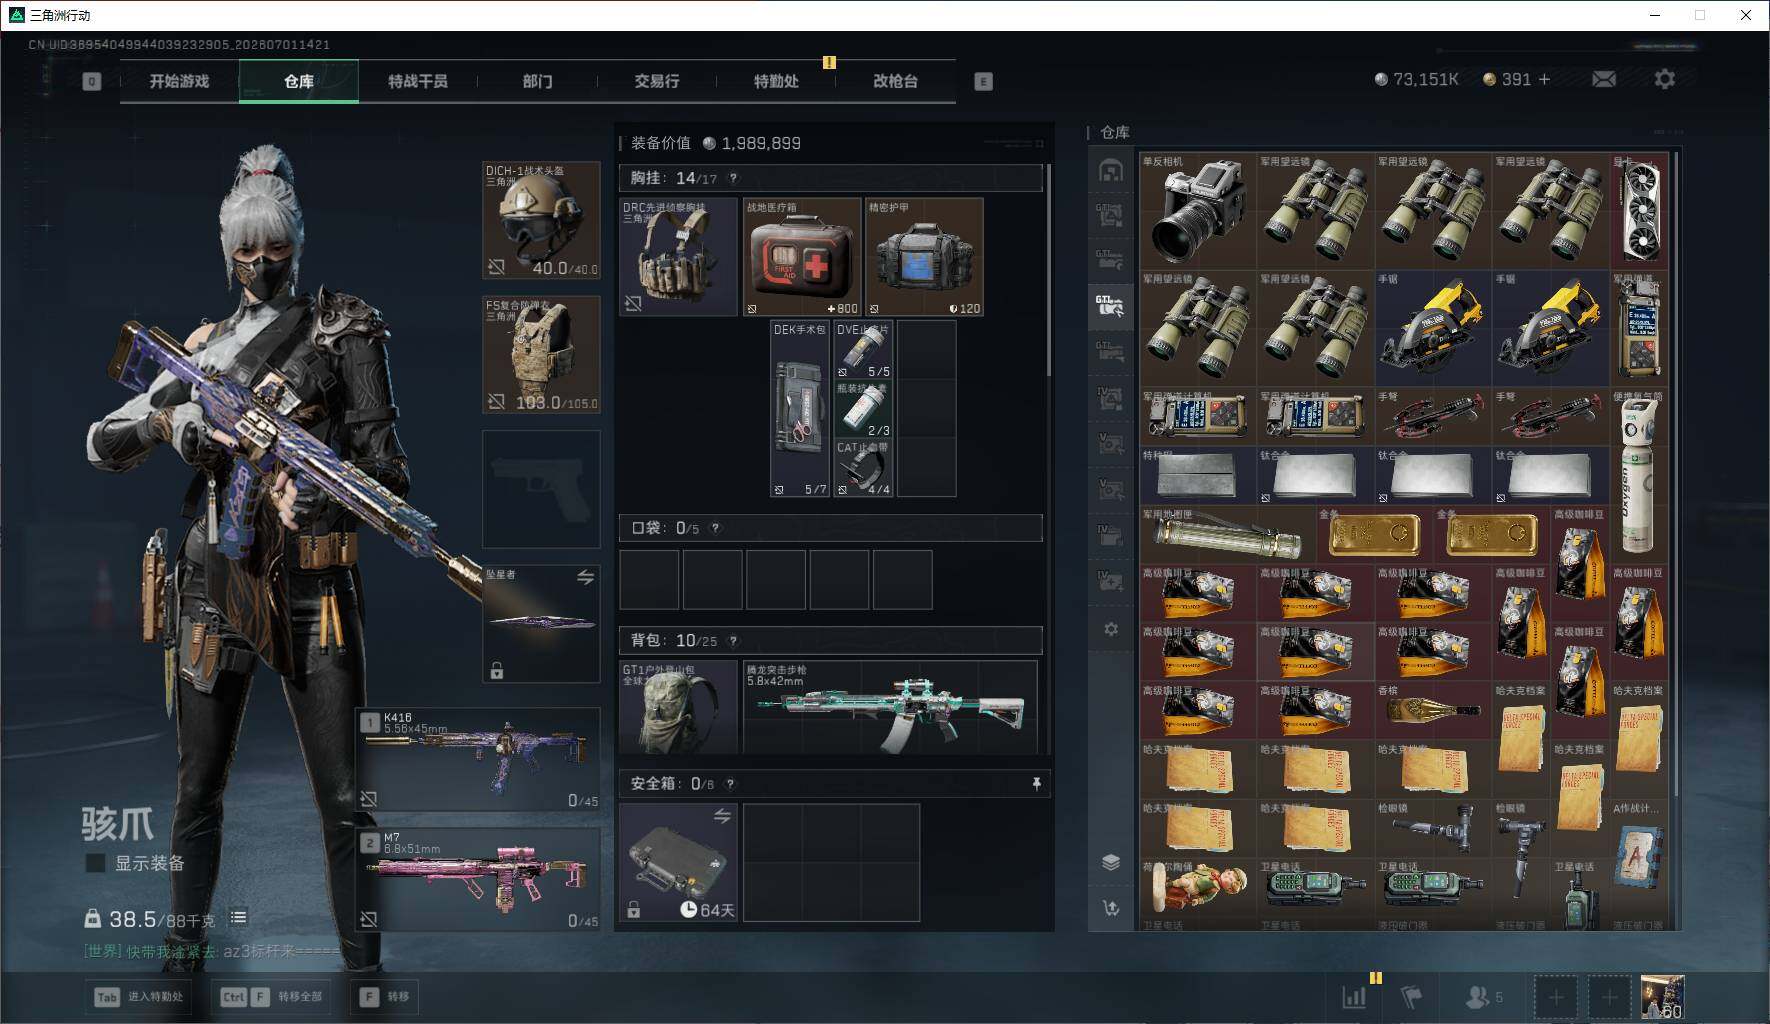Click the stash stack layers icon
Screen dimensions: 1770x1024
(1111, 862)
